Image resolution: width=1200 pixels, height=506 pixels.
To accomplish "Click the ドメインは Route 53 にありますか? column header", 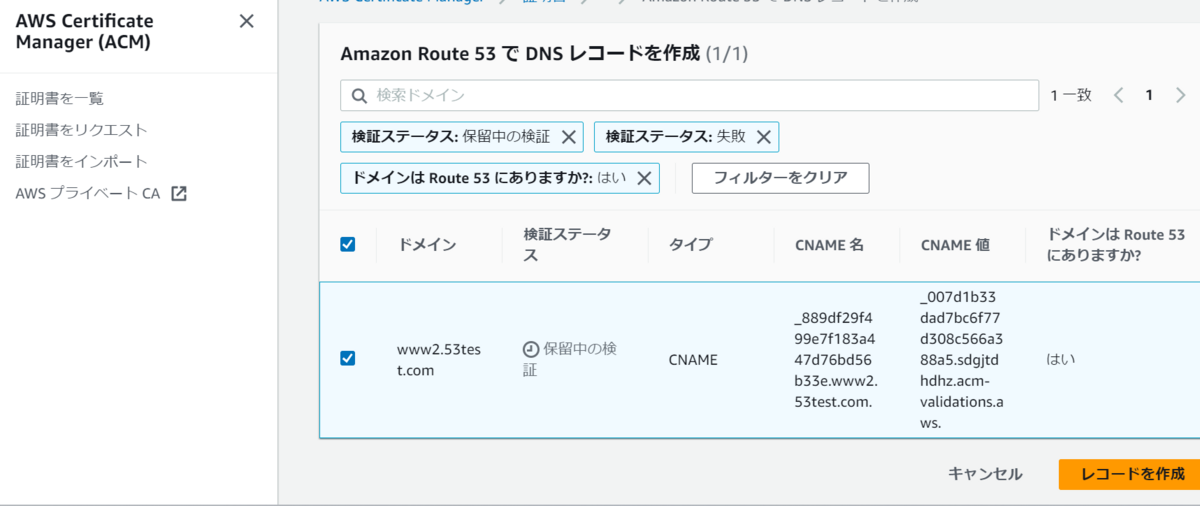I will 1116,244.
